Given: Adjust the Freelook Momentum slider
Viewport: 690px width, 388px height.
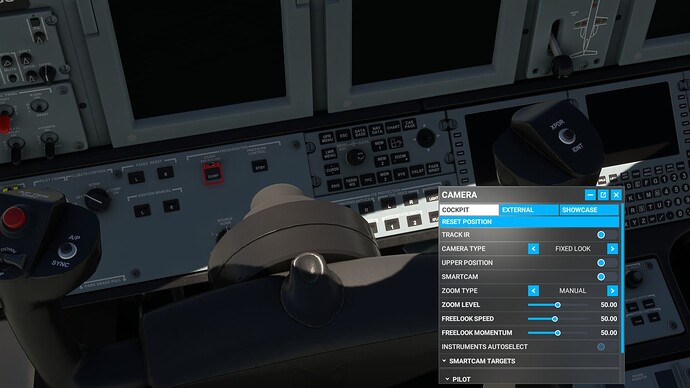Looking at the screenshot, I should click(558, 333).
